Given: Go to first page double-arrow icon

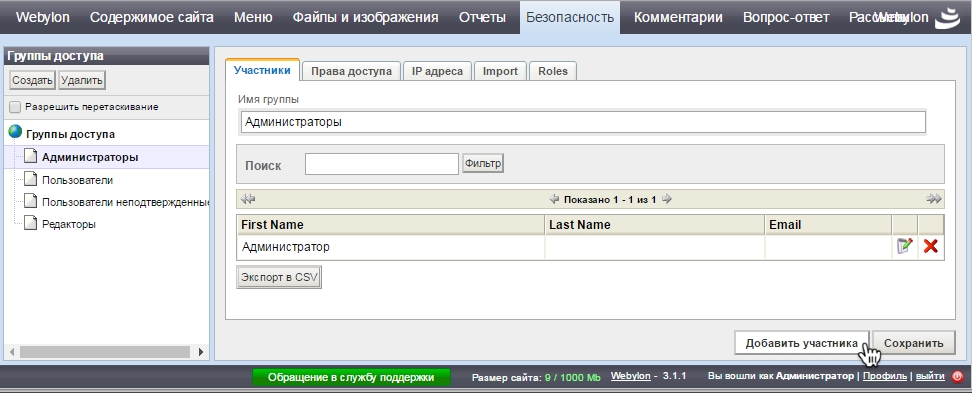Looking at the screenshot, I should click(x=248, y=199).
